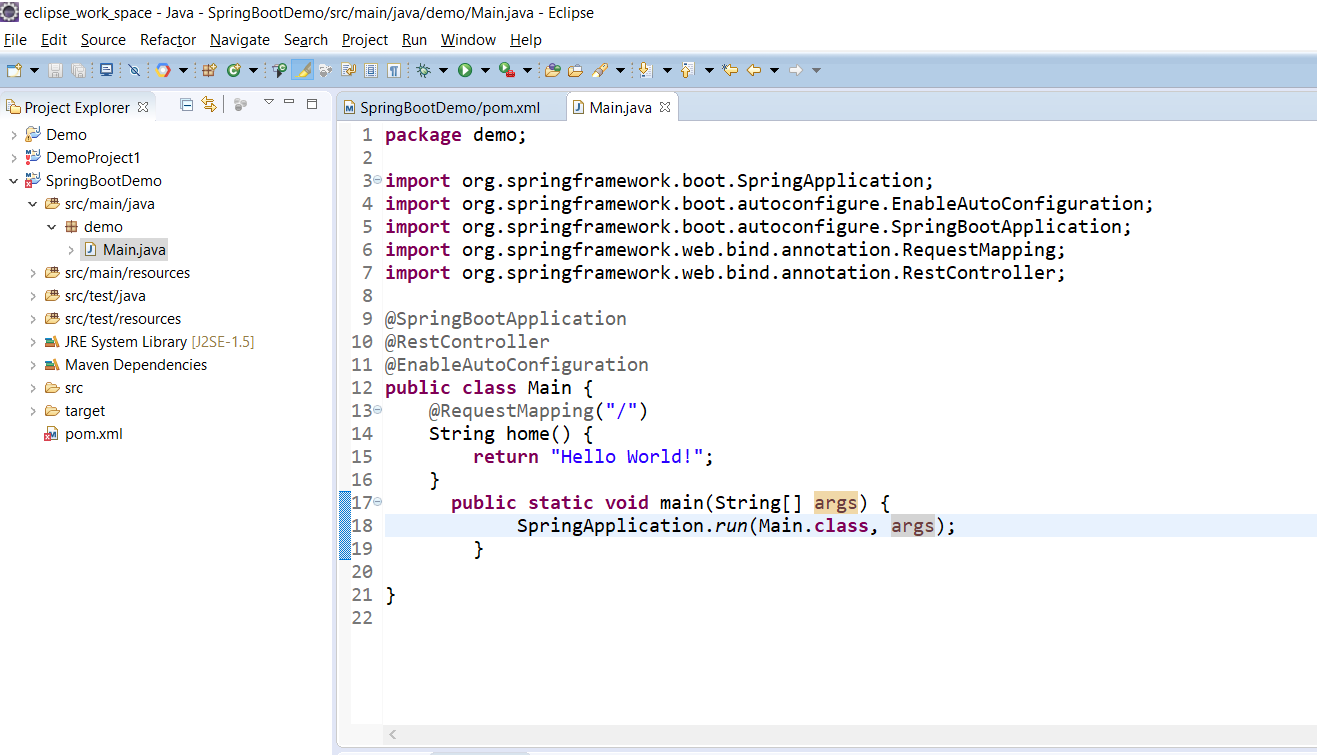Collapse the SpringBootDemo project node
This screenshot has width=1317, height=755.
(x=13, y=181)
